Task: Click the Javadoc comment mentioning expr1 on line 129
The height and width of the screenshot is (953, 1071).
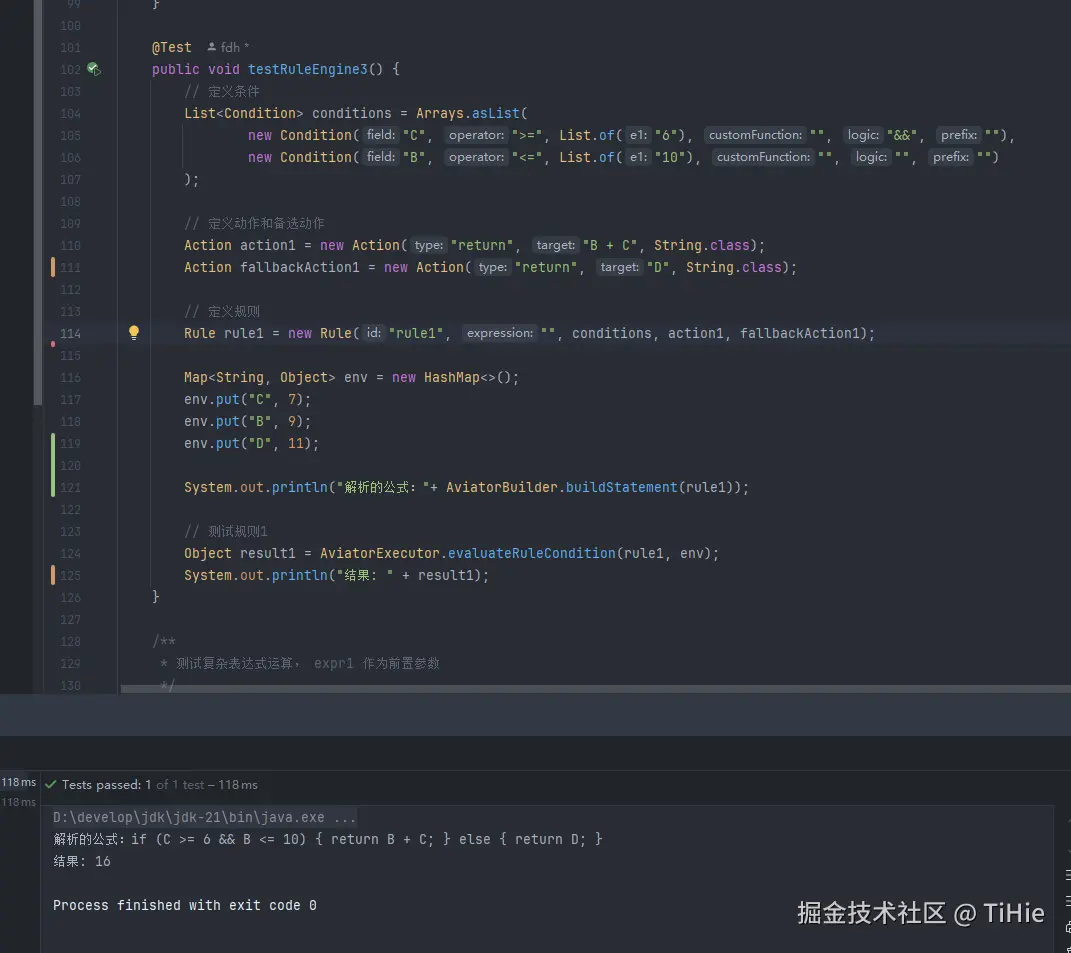Action: [x=299, y=663]
